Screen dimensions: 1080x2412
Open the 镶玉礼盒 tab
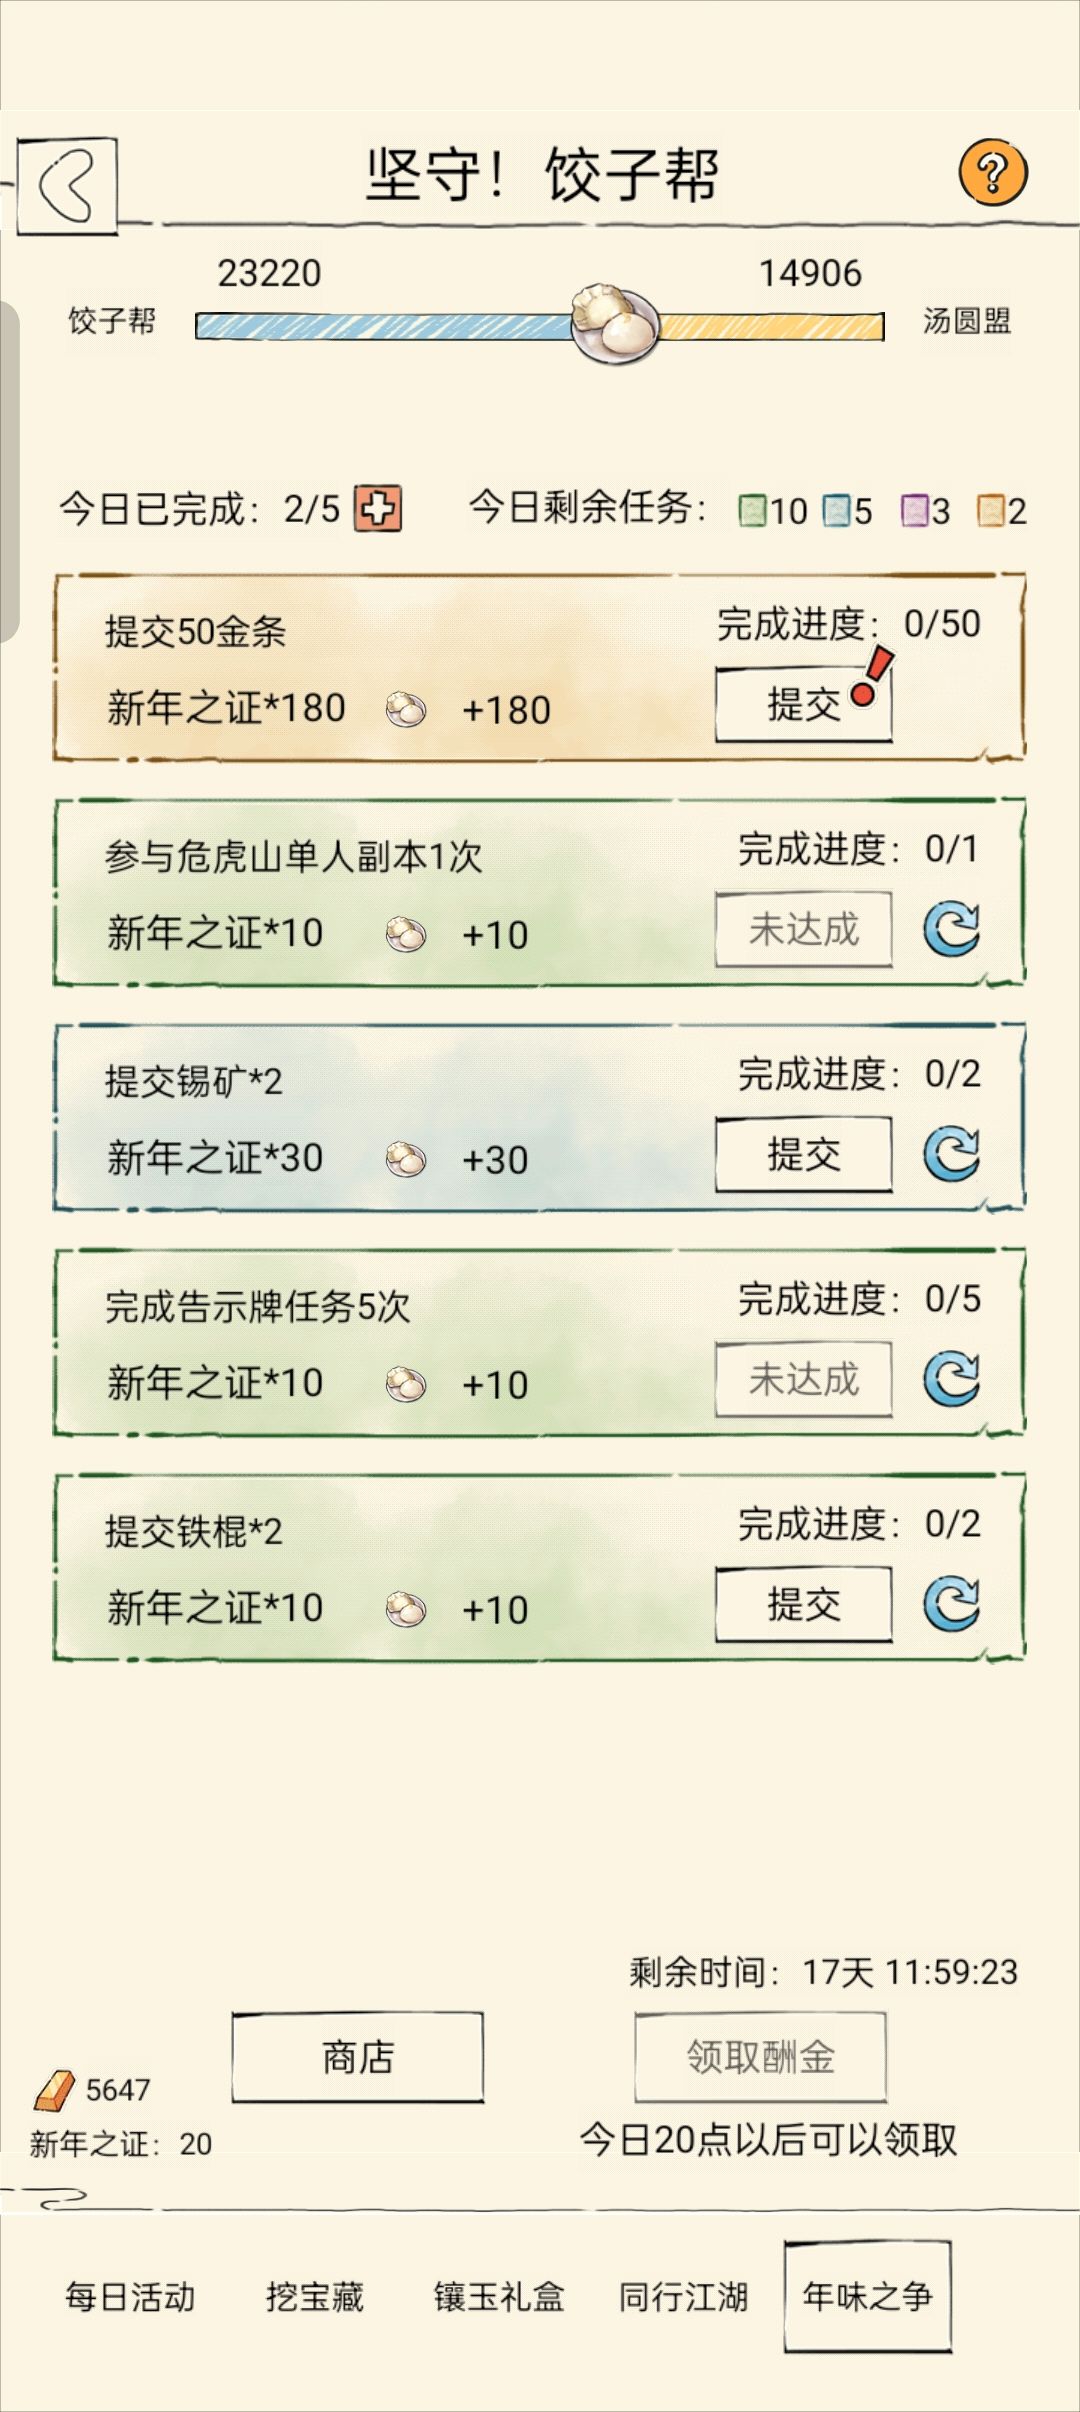point(499,2297)
